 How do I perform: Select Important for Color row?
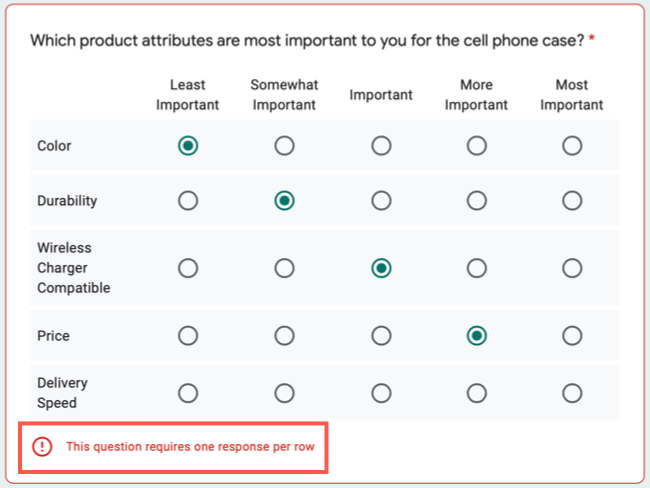[x=381, y=146]
